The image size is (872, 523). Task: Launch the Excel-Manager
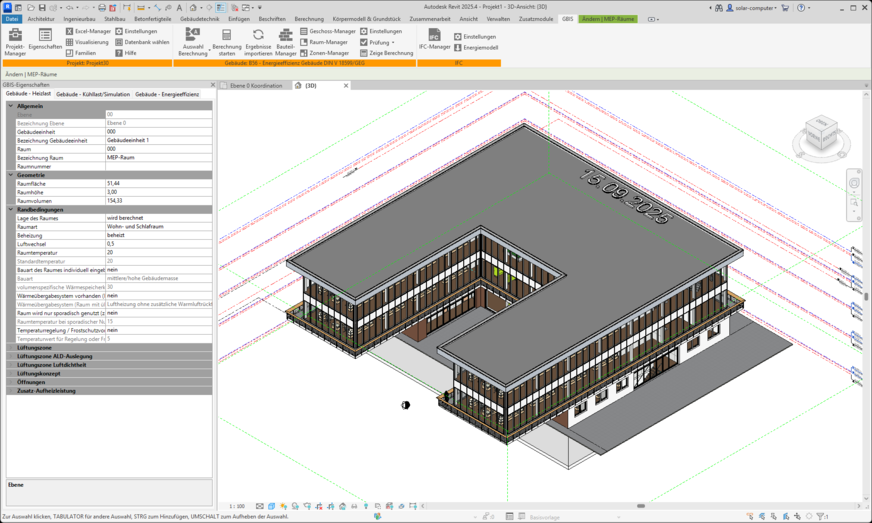pyautogui.click(x=88, y=31)
